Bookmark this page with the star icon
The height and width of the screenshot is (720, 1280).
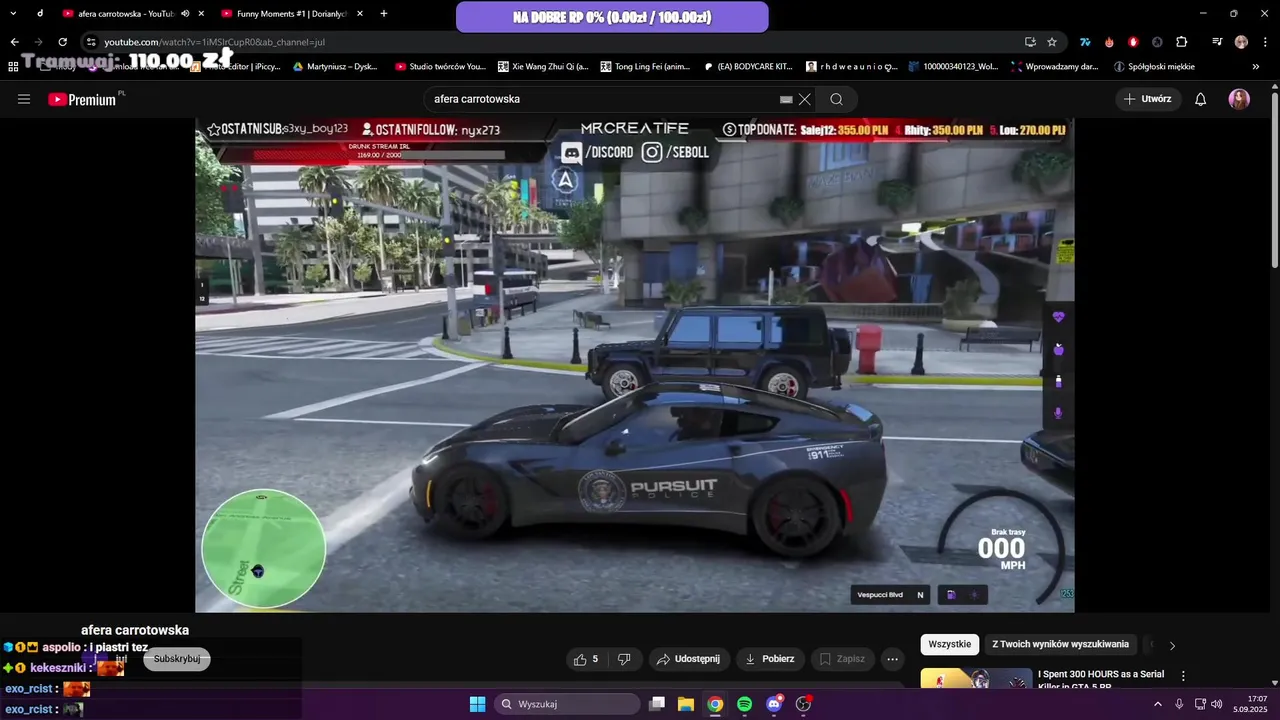[1052, 42]
